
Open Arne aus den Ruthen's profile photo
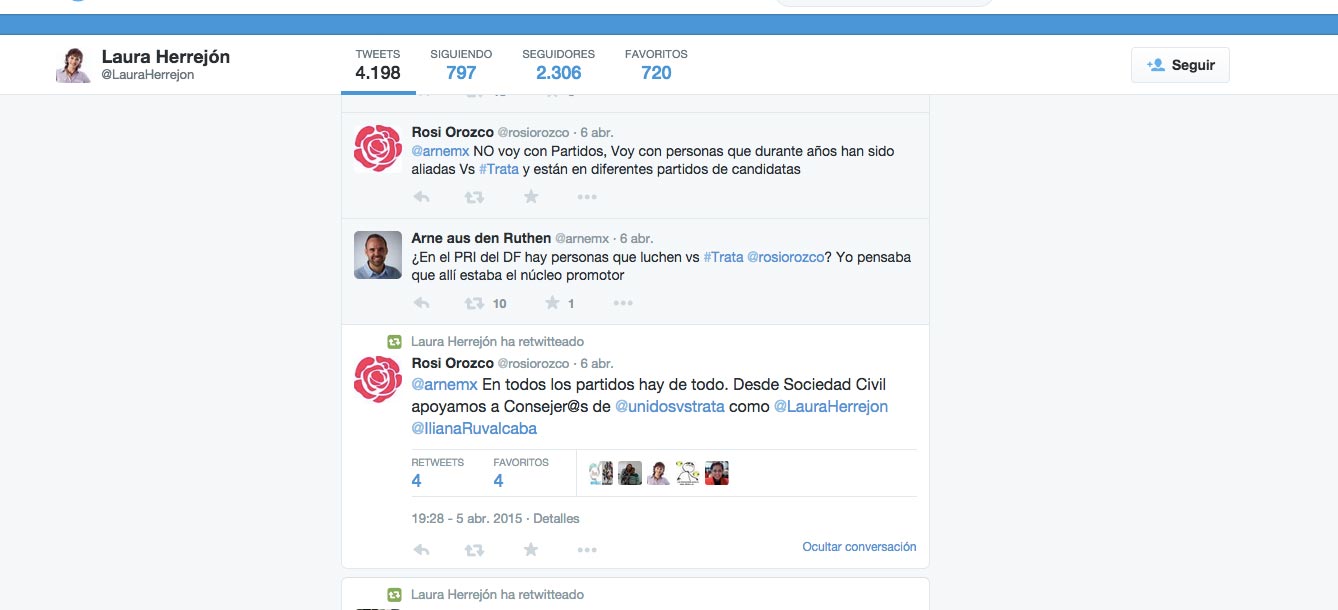click(x=378, y=255)
